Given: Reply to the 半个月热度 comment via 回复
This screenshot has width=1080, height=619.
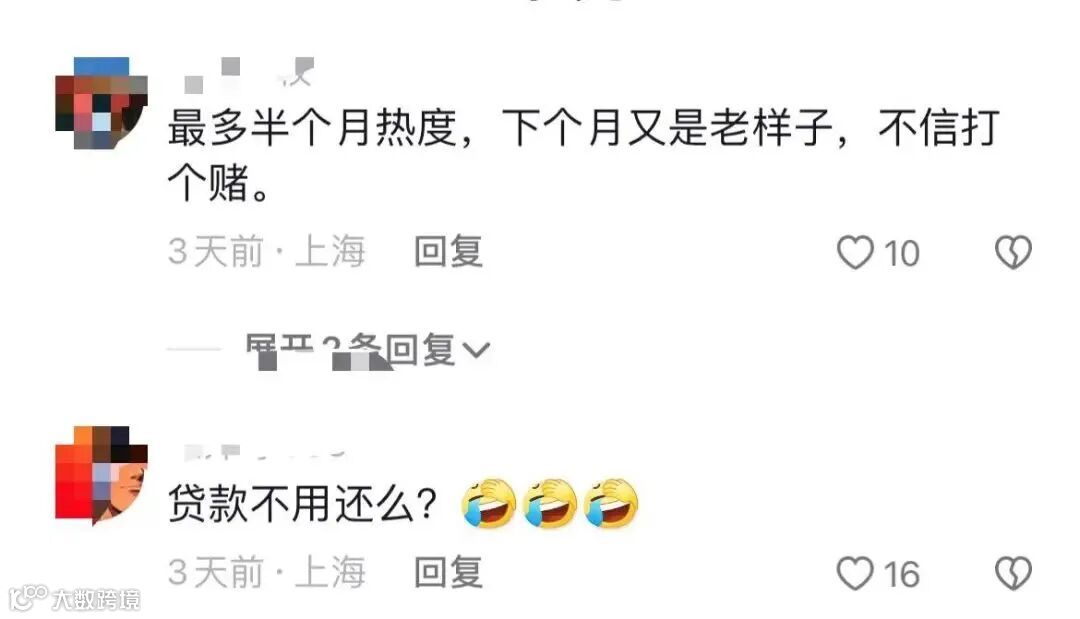Looking at the screenshot, I should [x=448, y=251].
